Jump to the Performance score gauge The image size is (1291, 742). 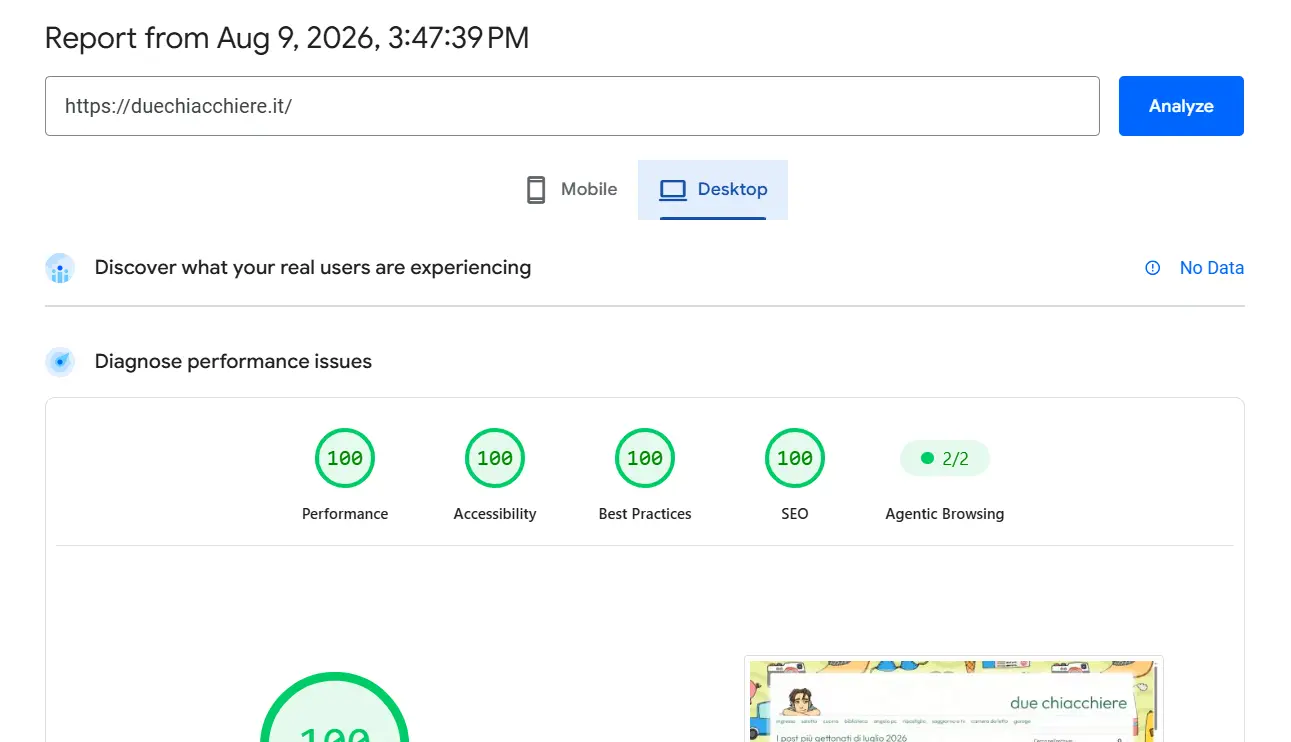tap(345, 458)
